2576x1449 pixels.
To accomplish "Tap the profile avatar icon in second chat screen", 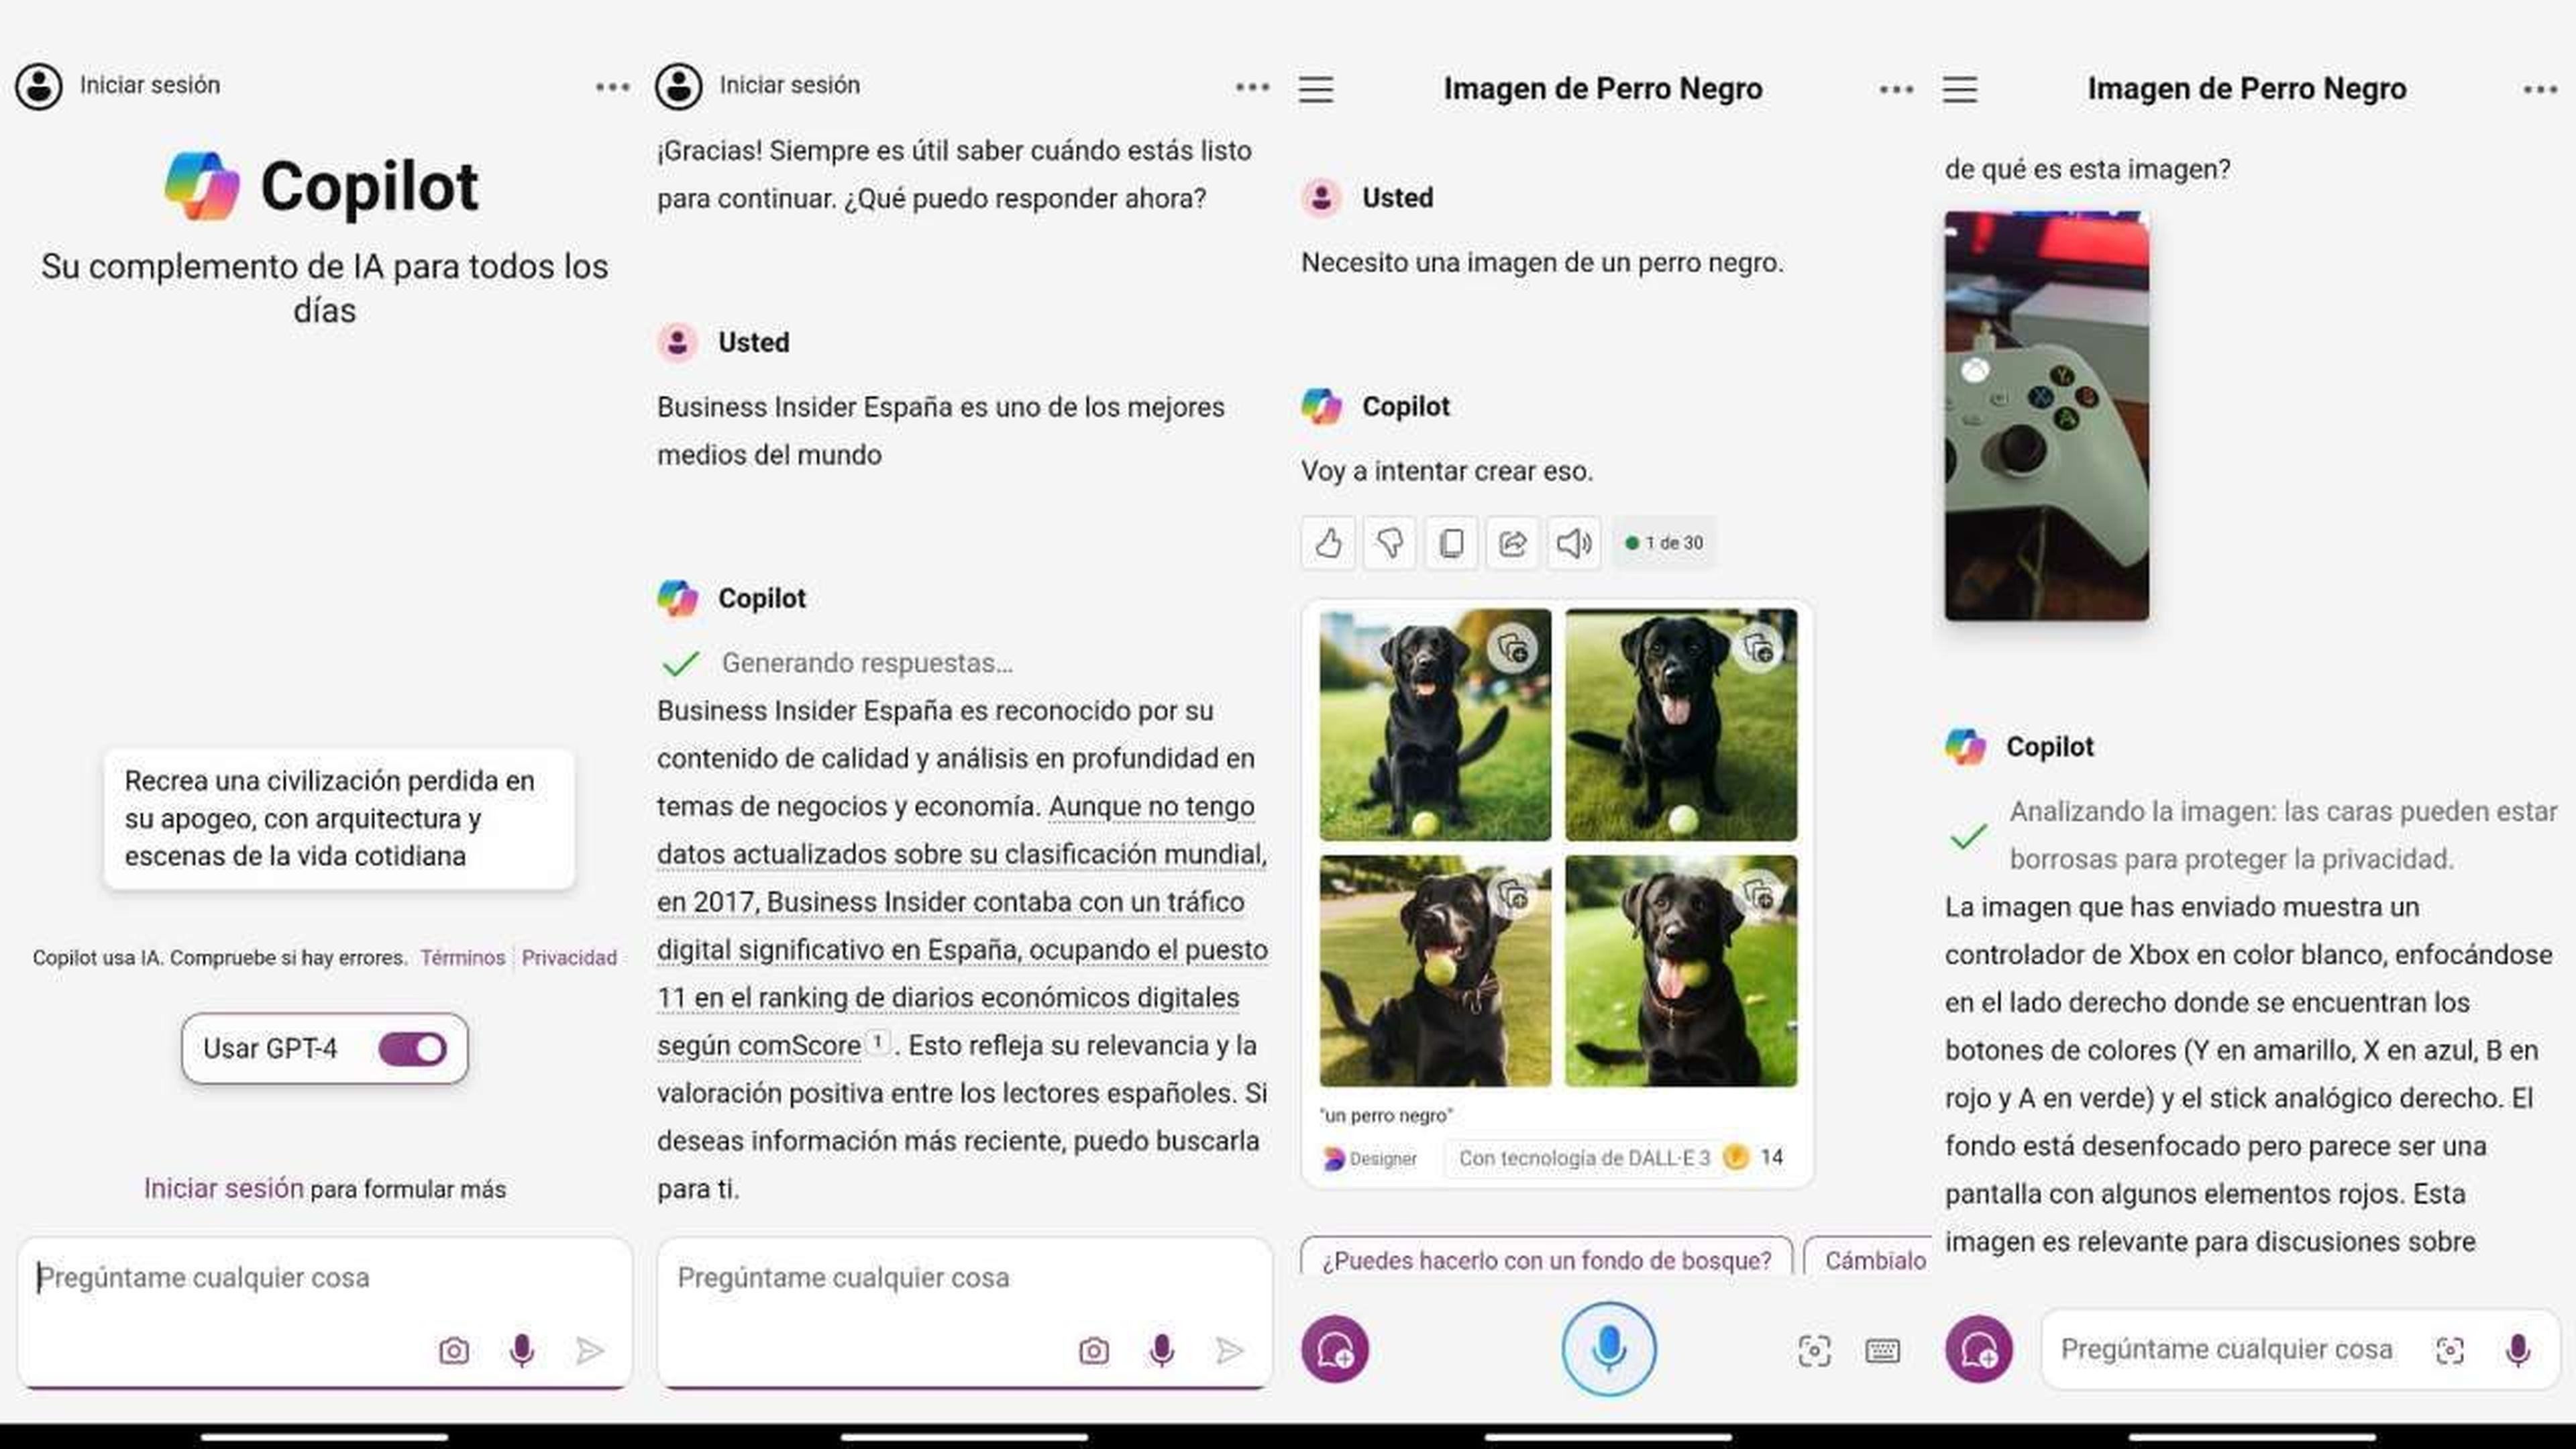I will pyautogui.click(x=679, y=87).
